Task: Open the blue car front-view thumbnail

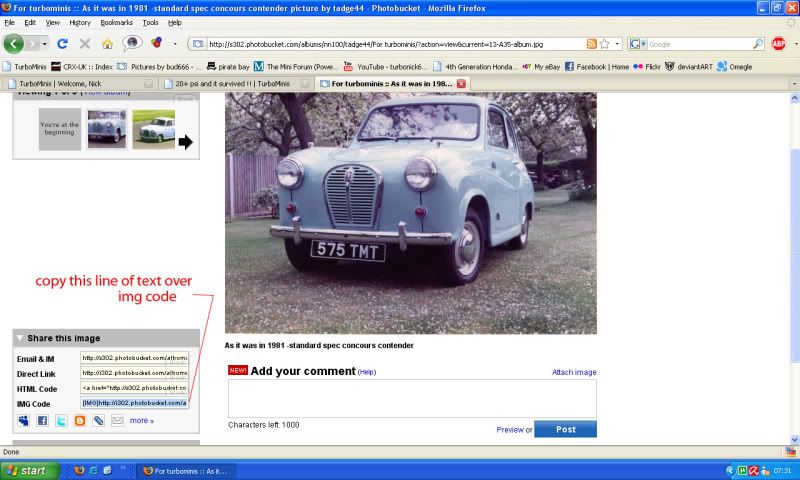Action: click(107, 129)
